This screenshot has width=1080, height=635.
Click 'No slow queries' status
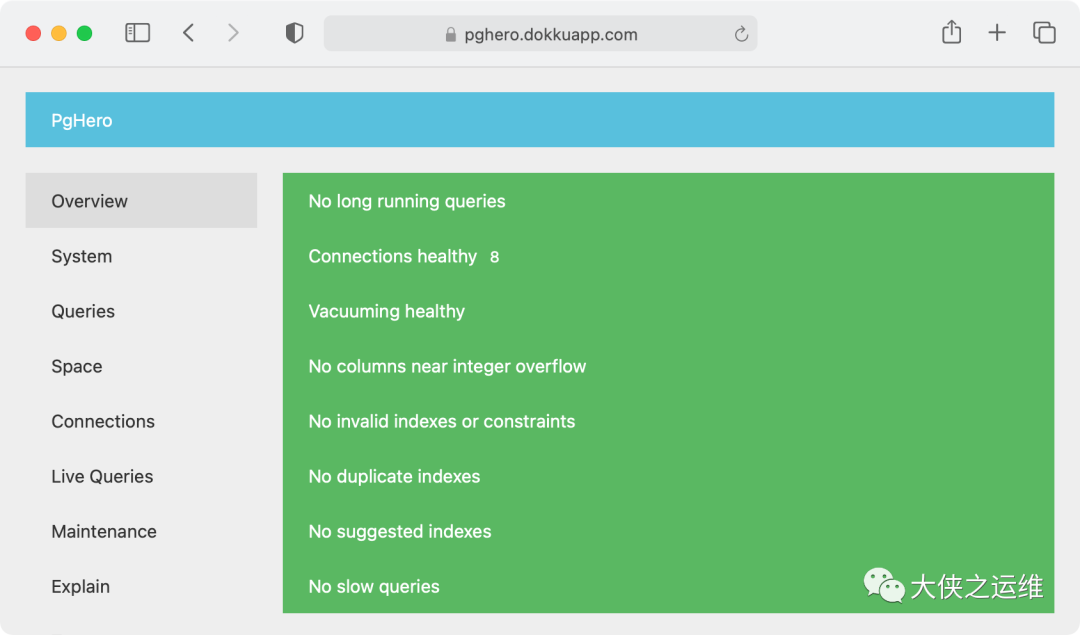[x=373, y=587]
